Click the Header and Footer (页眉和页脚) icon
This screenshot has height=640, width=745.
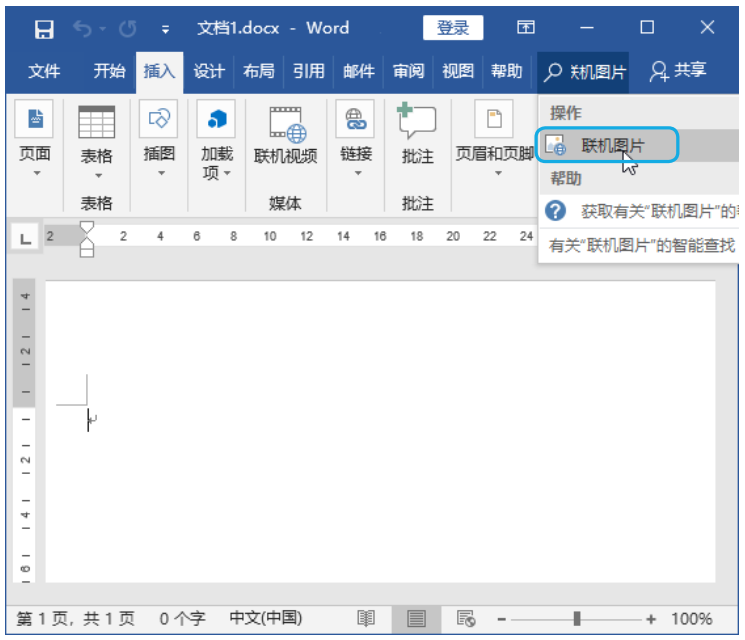[x=494, y=134]
